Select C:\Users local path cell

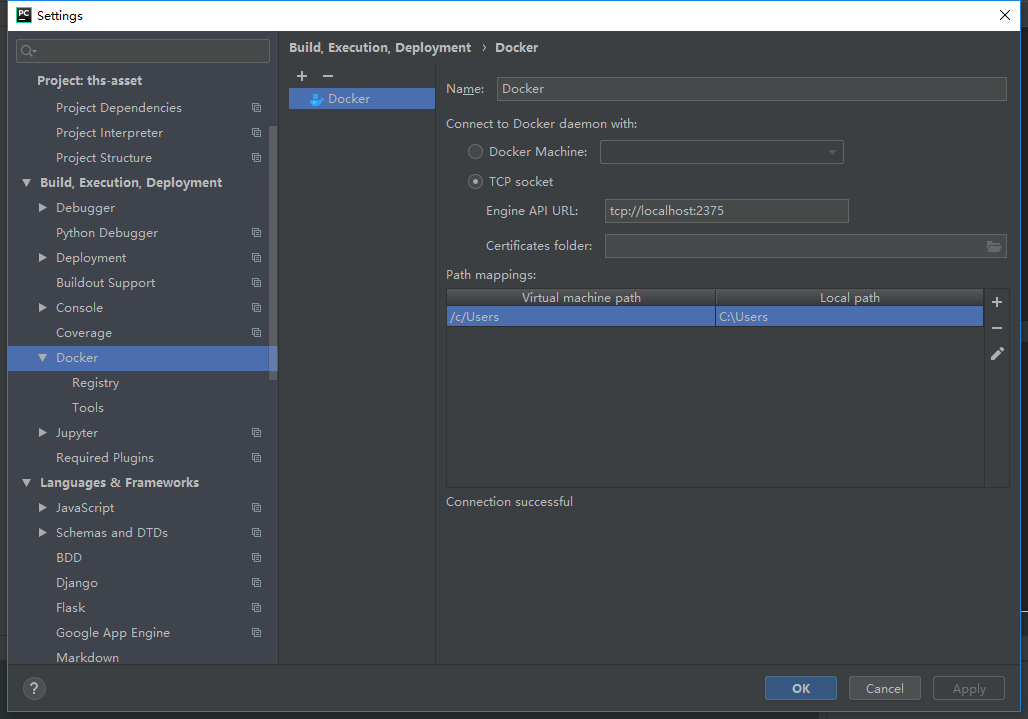(x=850, y=317)
